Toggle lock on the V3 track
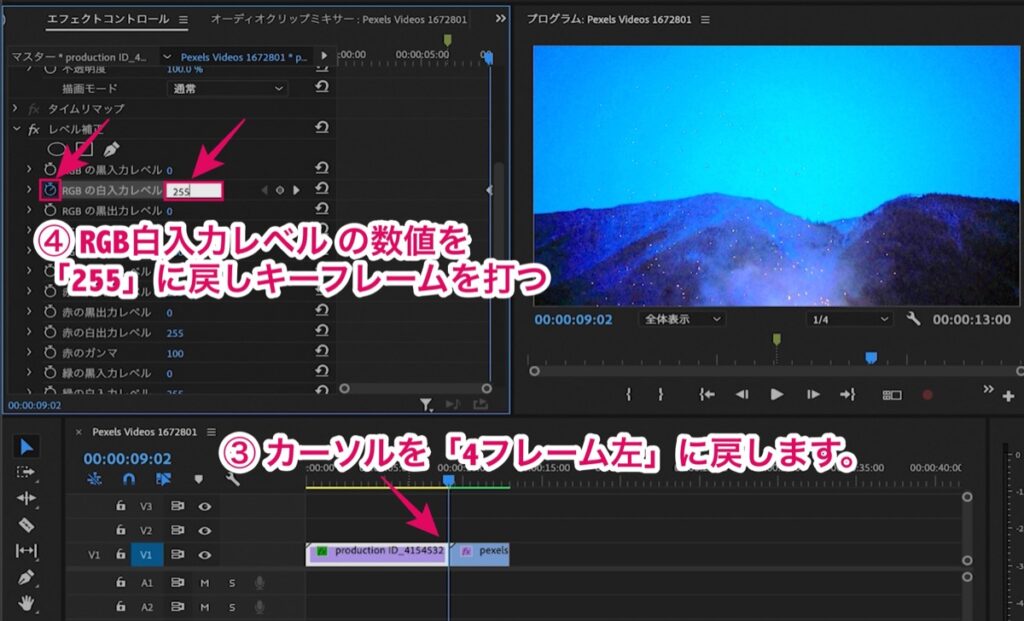 tap(121, 505)
